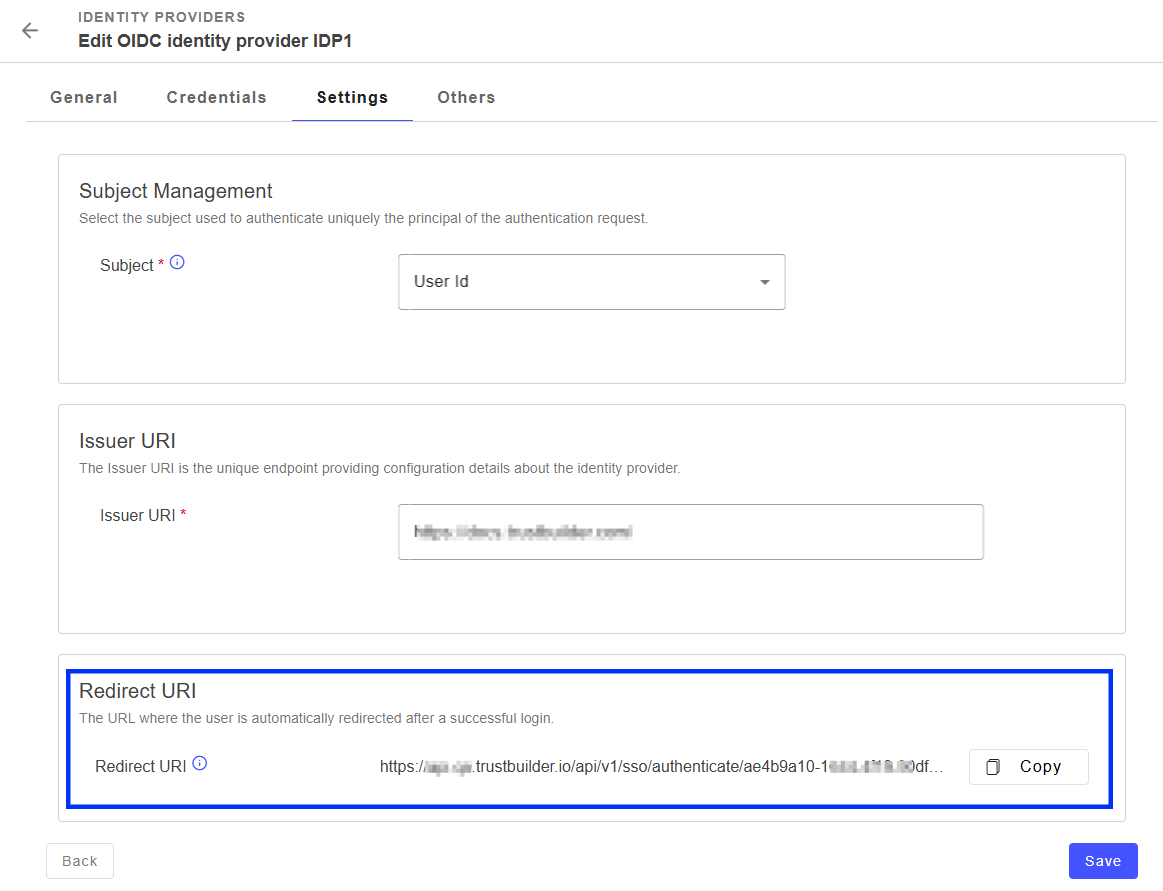Click the IDENTITY PROVIDERS breadcrumb label
Screen dimensions: 1163x891
[161, 17]
